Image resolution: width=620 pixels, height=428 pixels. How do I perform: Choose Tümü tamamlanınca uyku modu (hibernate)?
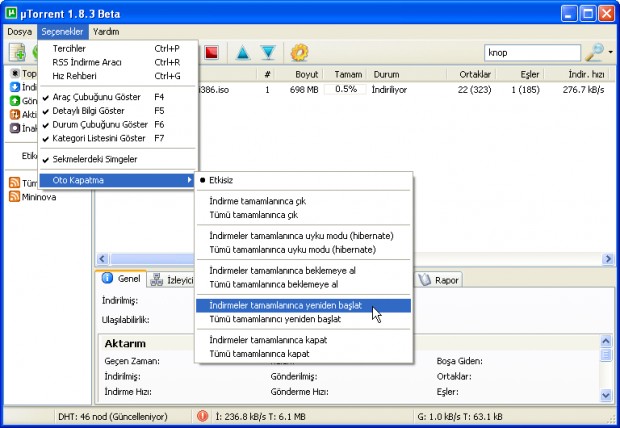pos(304,250)
